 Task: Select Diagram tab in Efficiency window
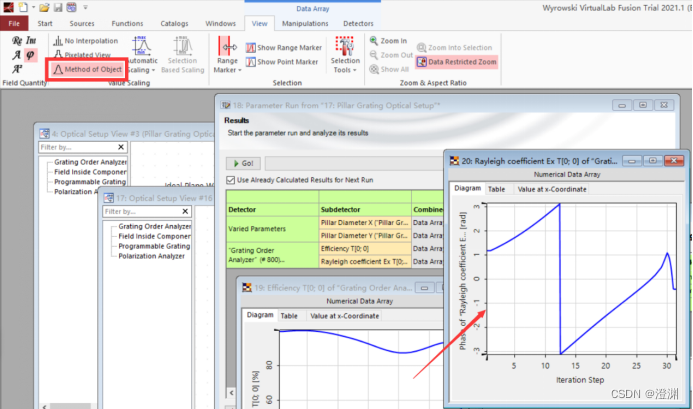(x=260, y=315)
